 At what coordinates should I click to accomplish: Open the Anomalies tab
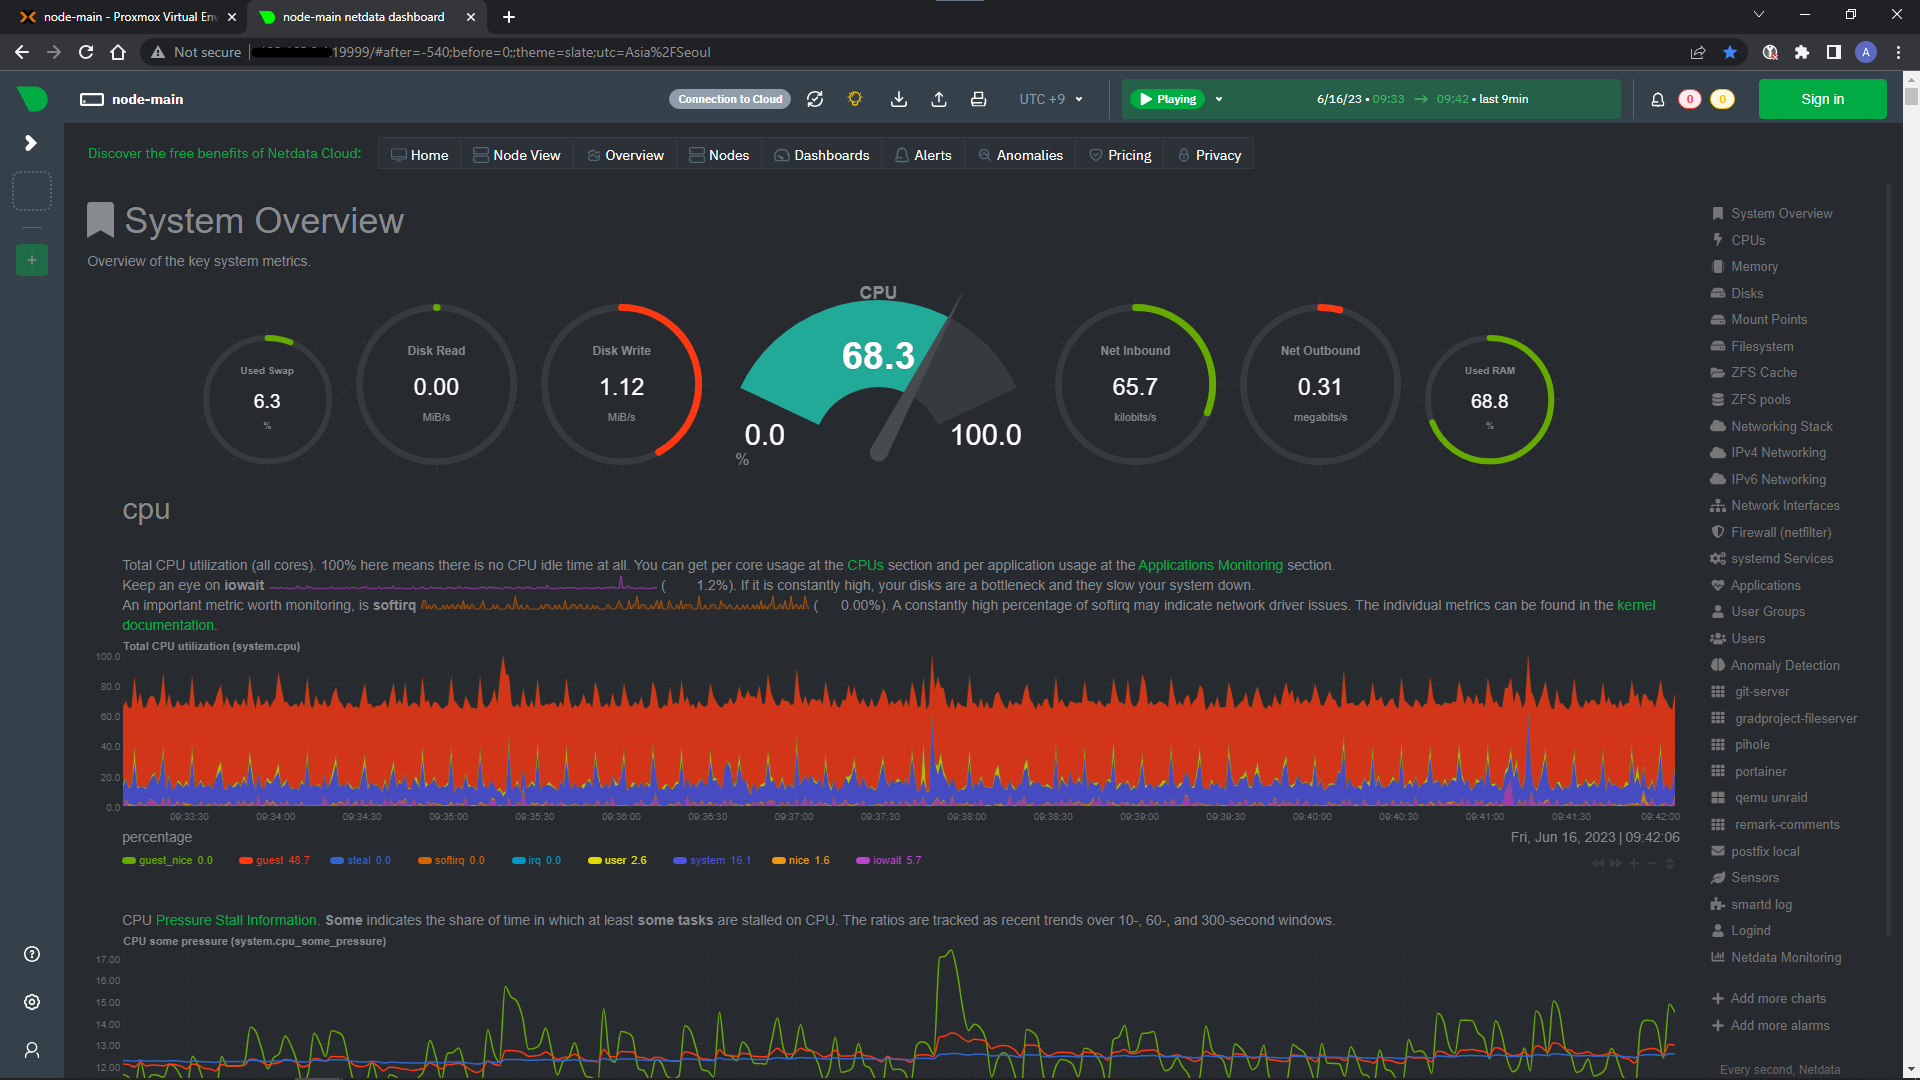coord(1020,155)
